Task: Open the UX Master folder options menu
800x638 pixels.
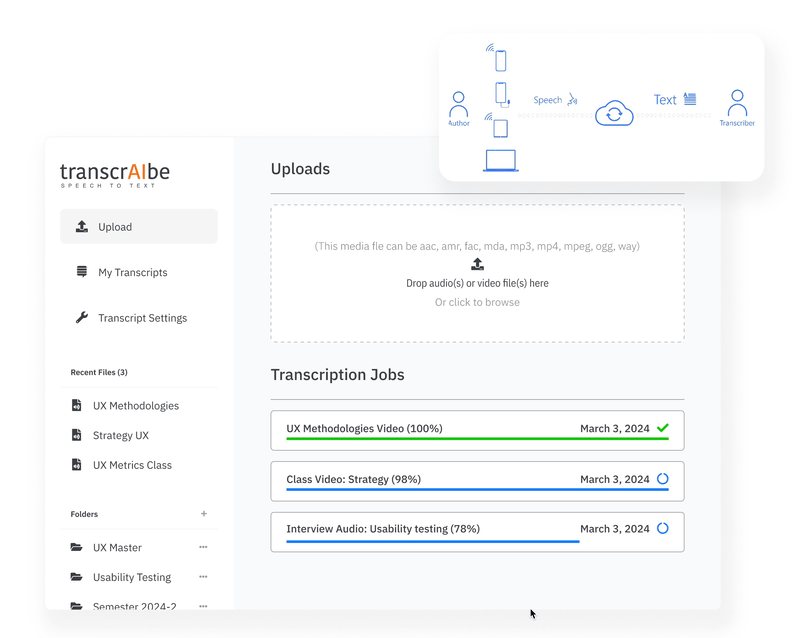Action: click(x=203, y=547)
